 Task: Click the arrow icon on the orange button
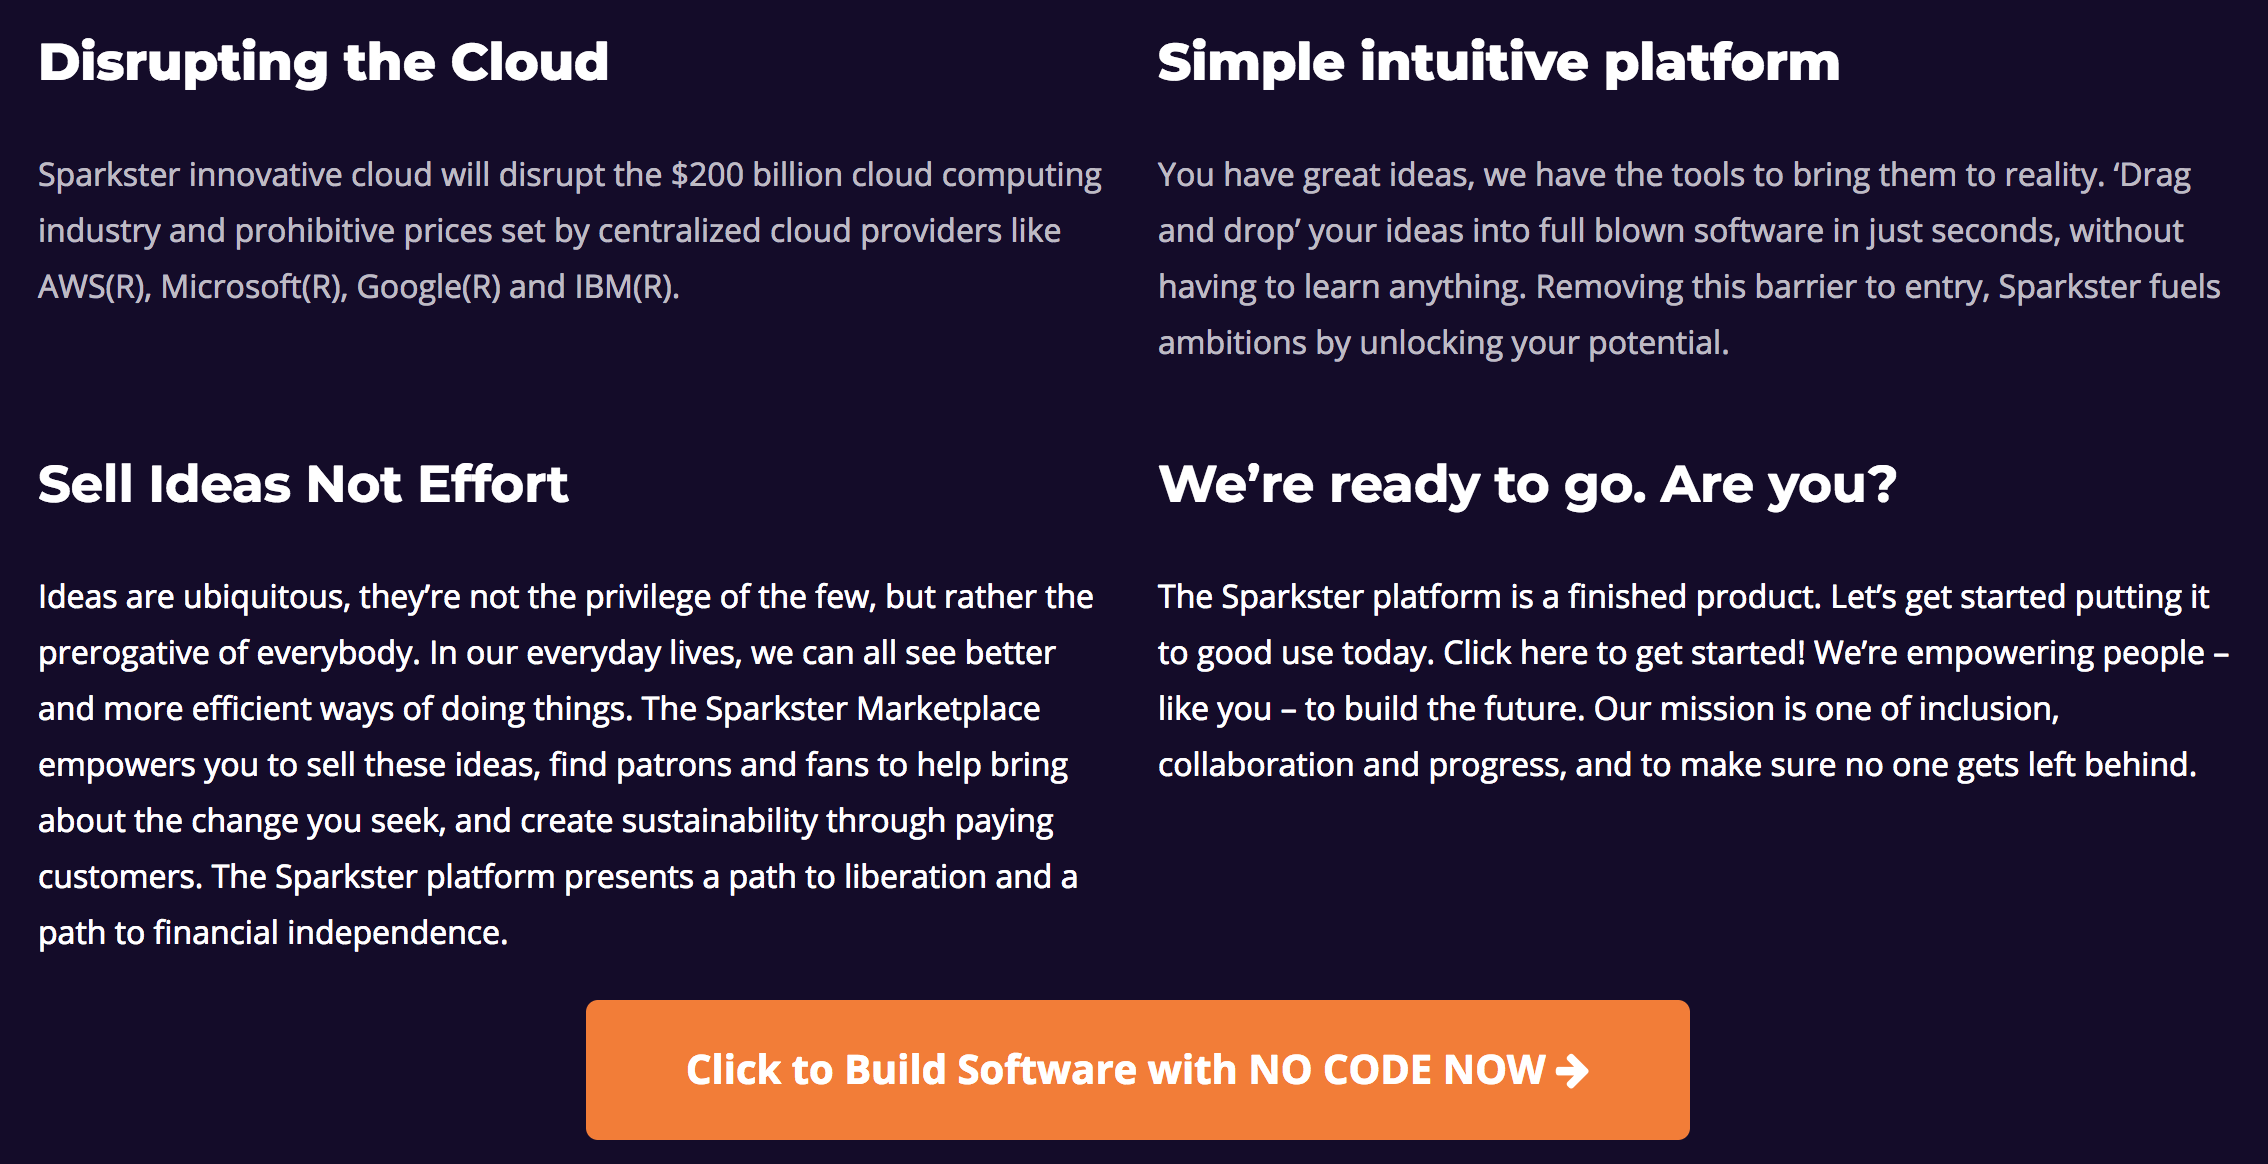pos(1572,1071)
